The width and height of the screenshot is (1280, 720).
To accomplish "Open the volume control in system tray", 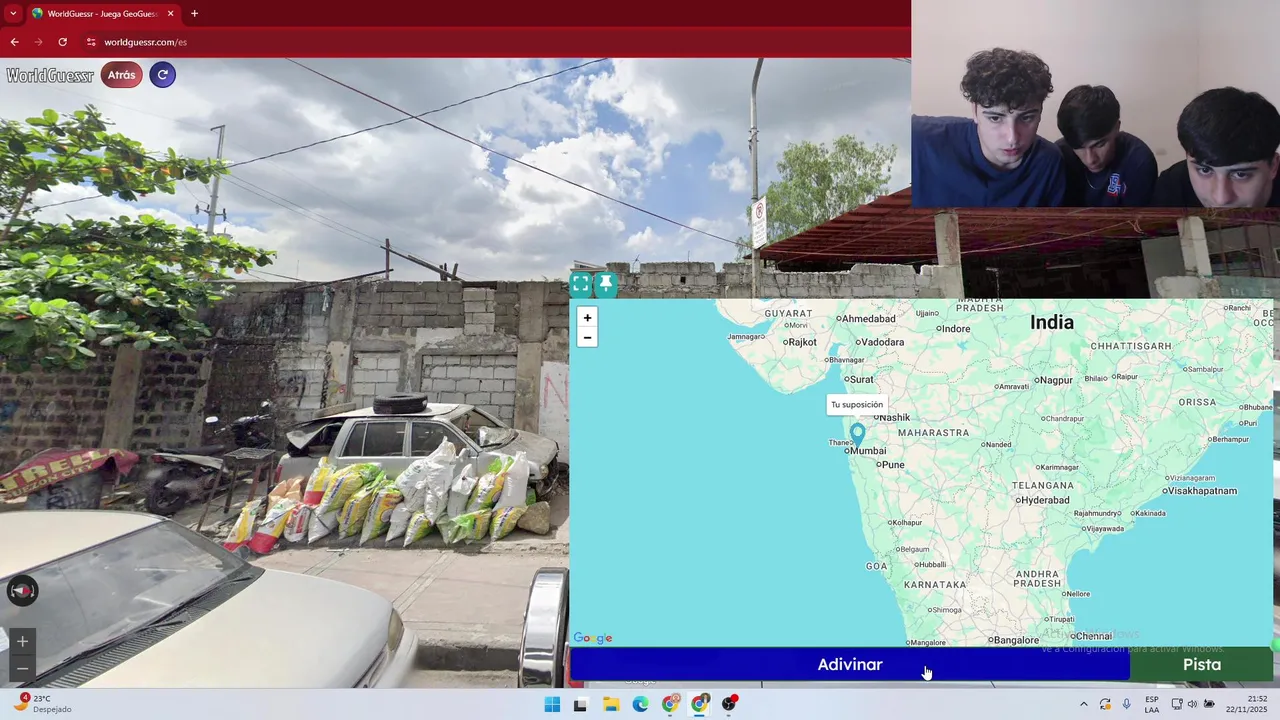I will click(x=1192, y=704).
